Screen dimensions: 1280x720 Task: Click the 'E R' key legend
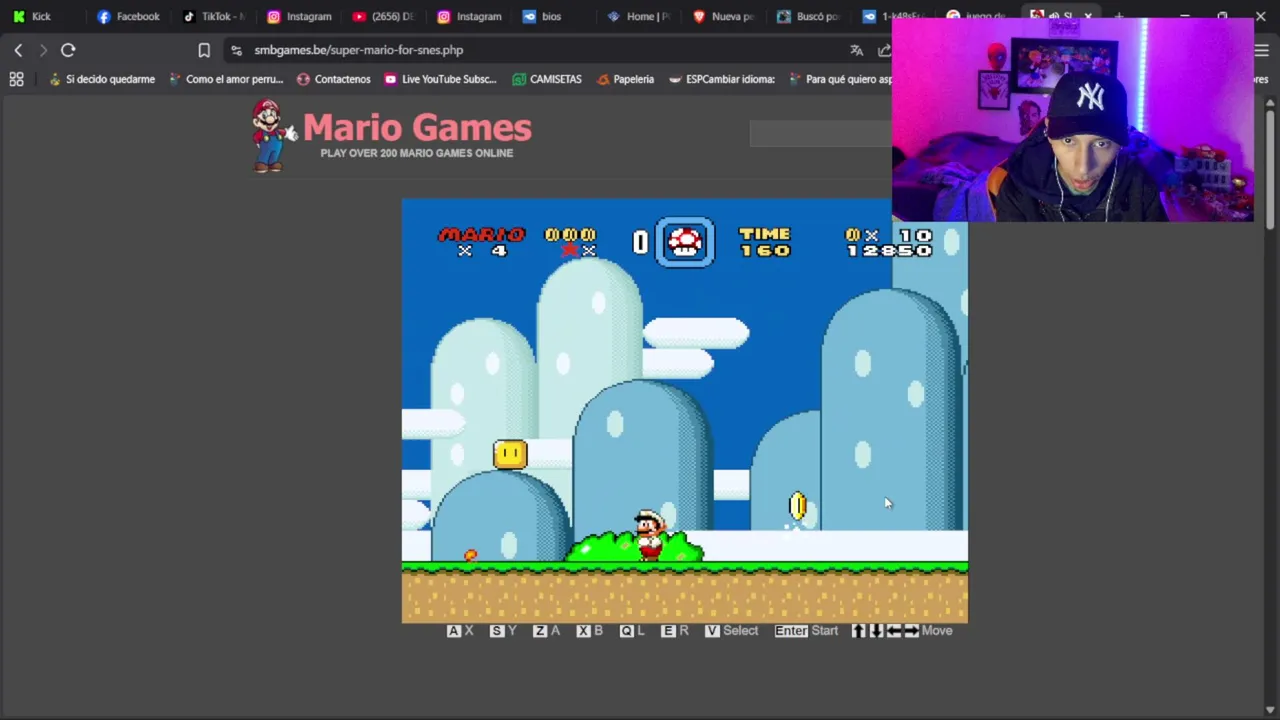tap(675, 631)
